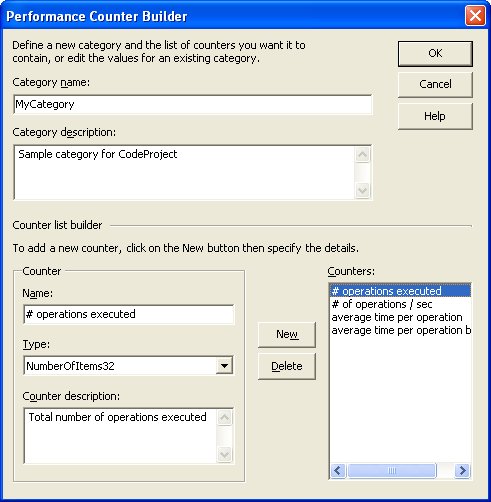Delete the selected counter

point(287,366)
